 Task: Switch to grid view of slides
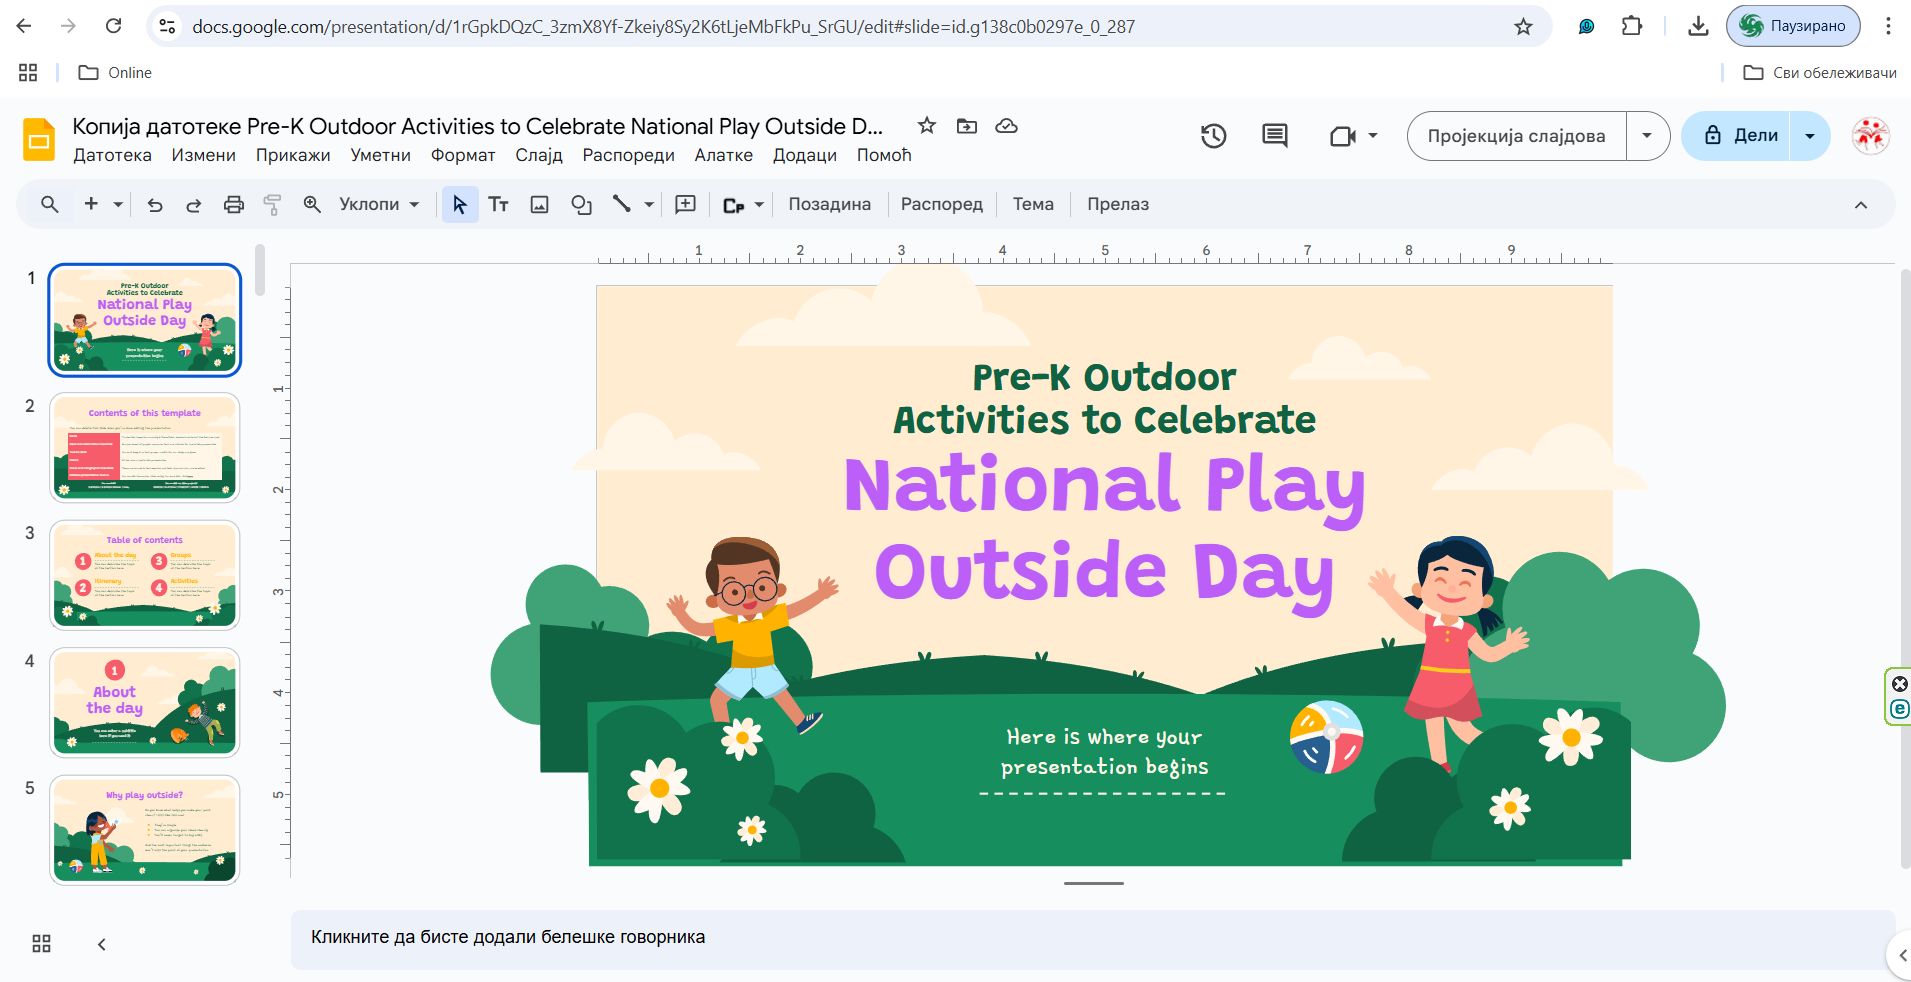click(41, 944)
